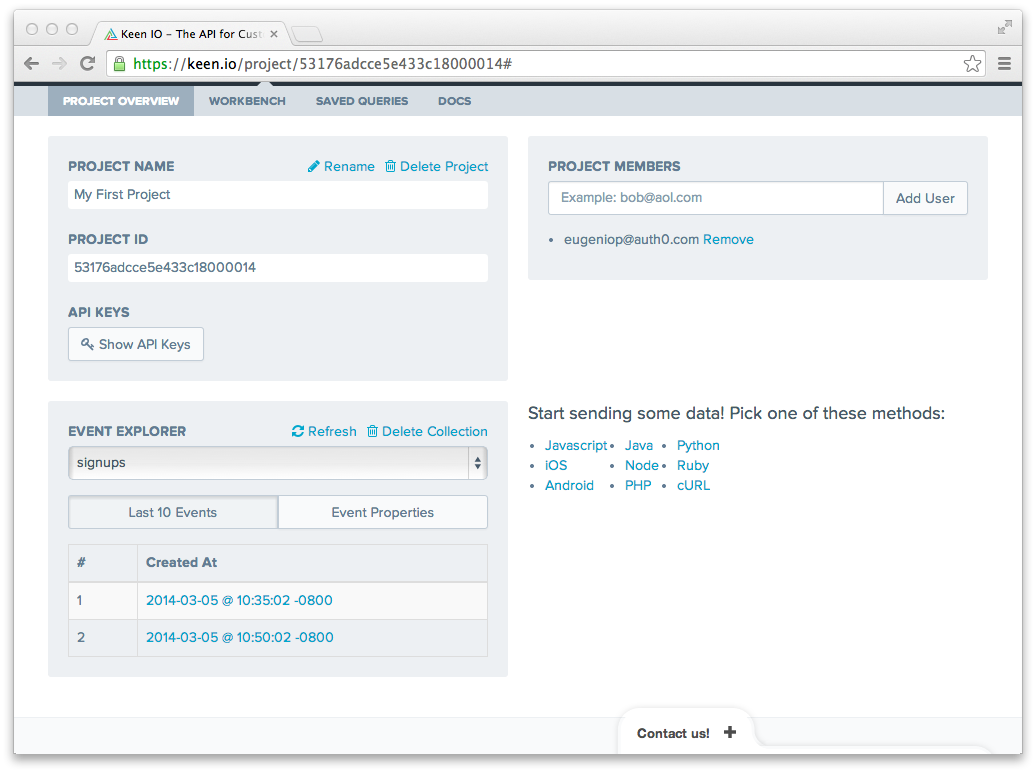Click the fullscreen arrows icon in the title bar

pos(1004,27)
